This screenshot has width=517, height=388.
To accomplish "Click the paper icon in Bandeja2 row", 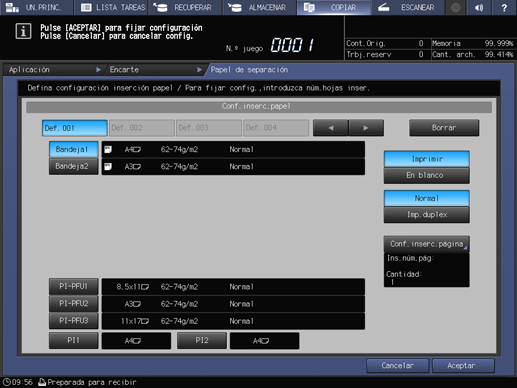I will (x=108, y=166).
